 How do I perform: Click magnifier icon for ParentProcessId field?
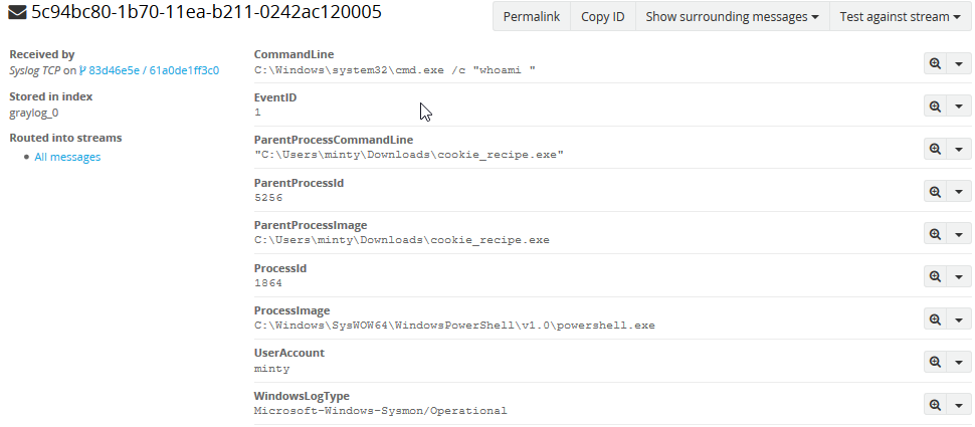[x=935, y=191]
